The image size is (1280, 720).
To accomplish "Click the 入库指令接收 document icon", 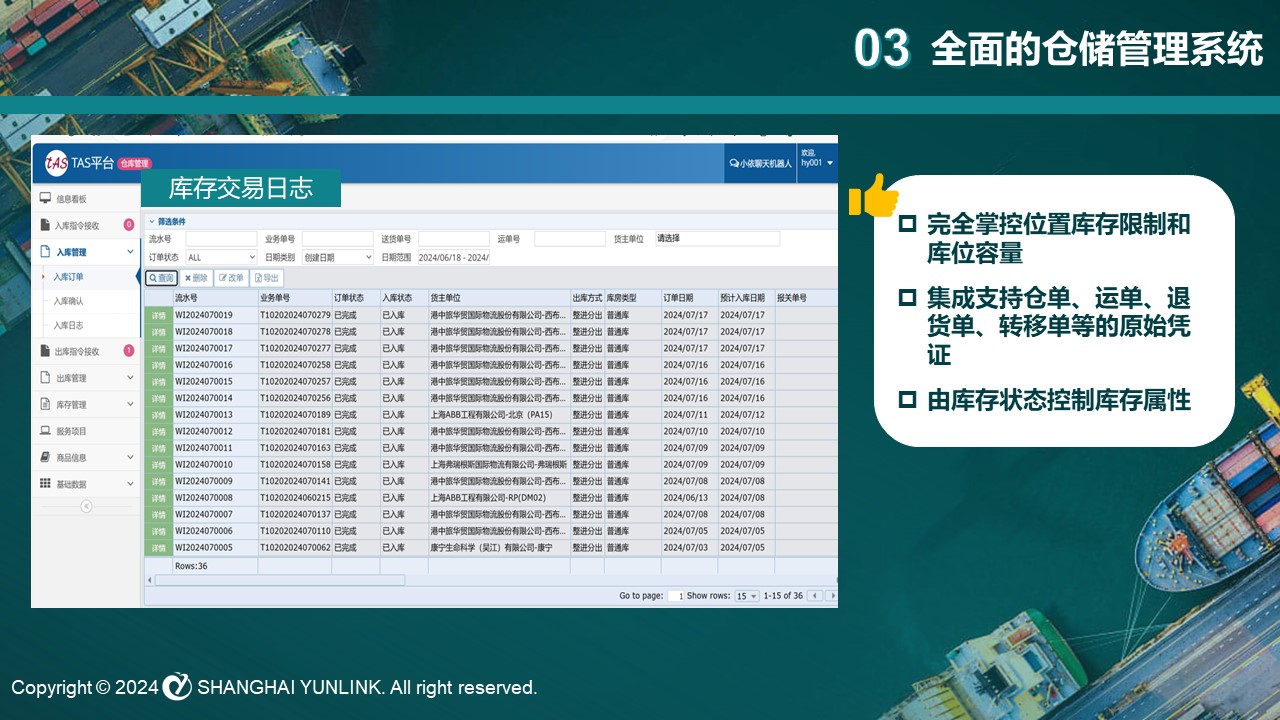I will point(45,225).
